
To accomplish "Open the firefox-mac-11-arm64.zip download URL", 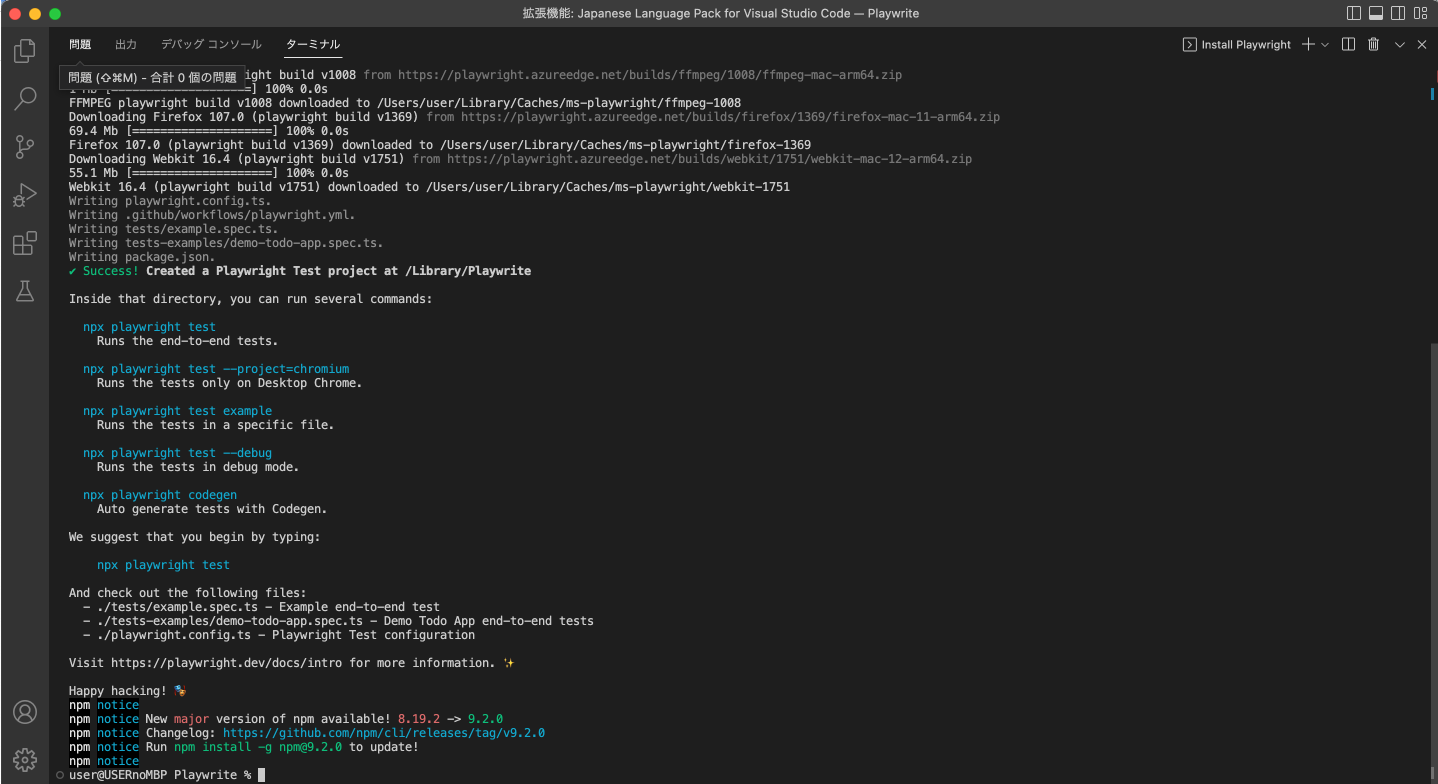I will (x=730, y=117).
